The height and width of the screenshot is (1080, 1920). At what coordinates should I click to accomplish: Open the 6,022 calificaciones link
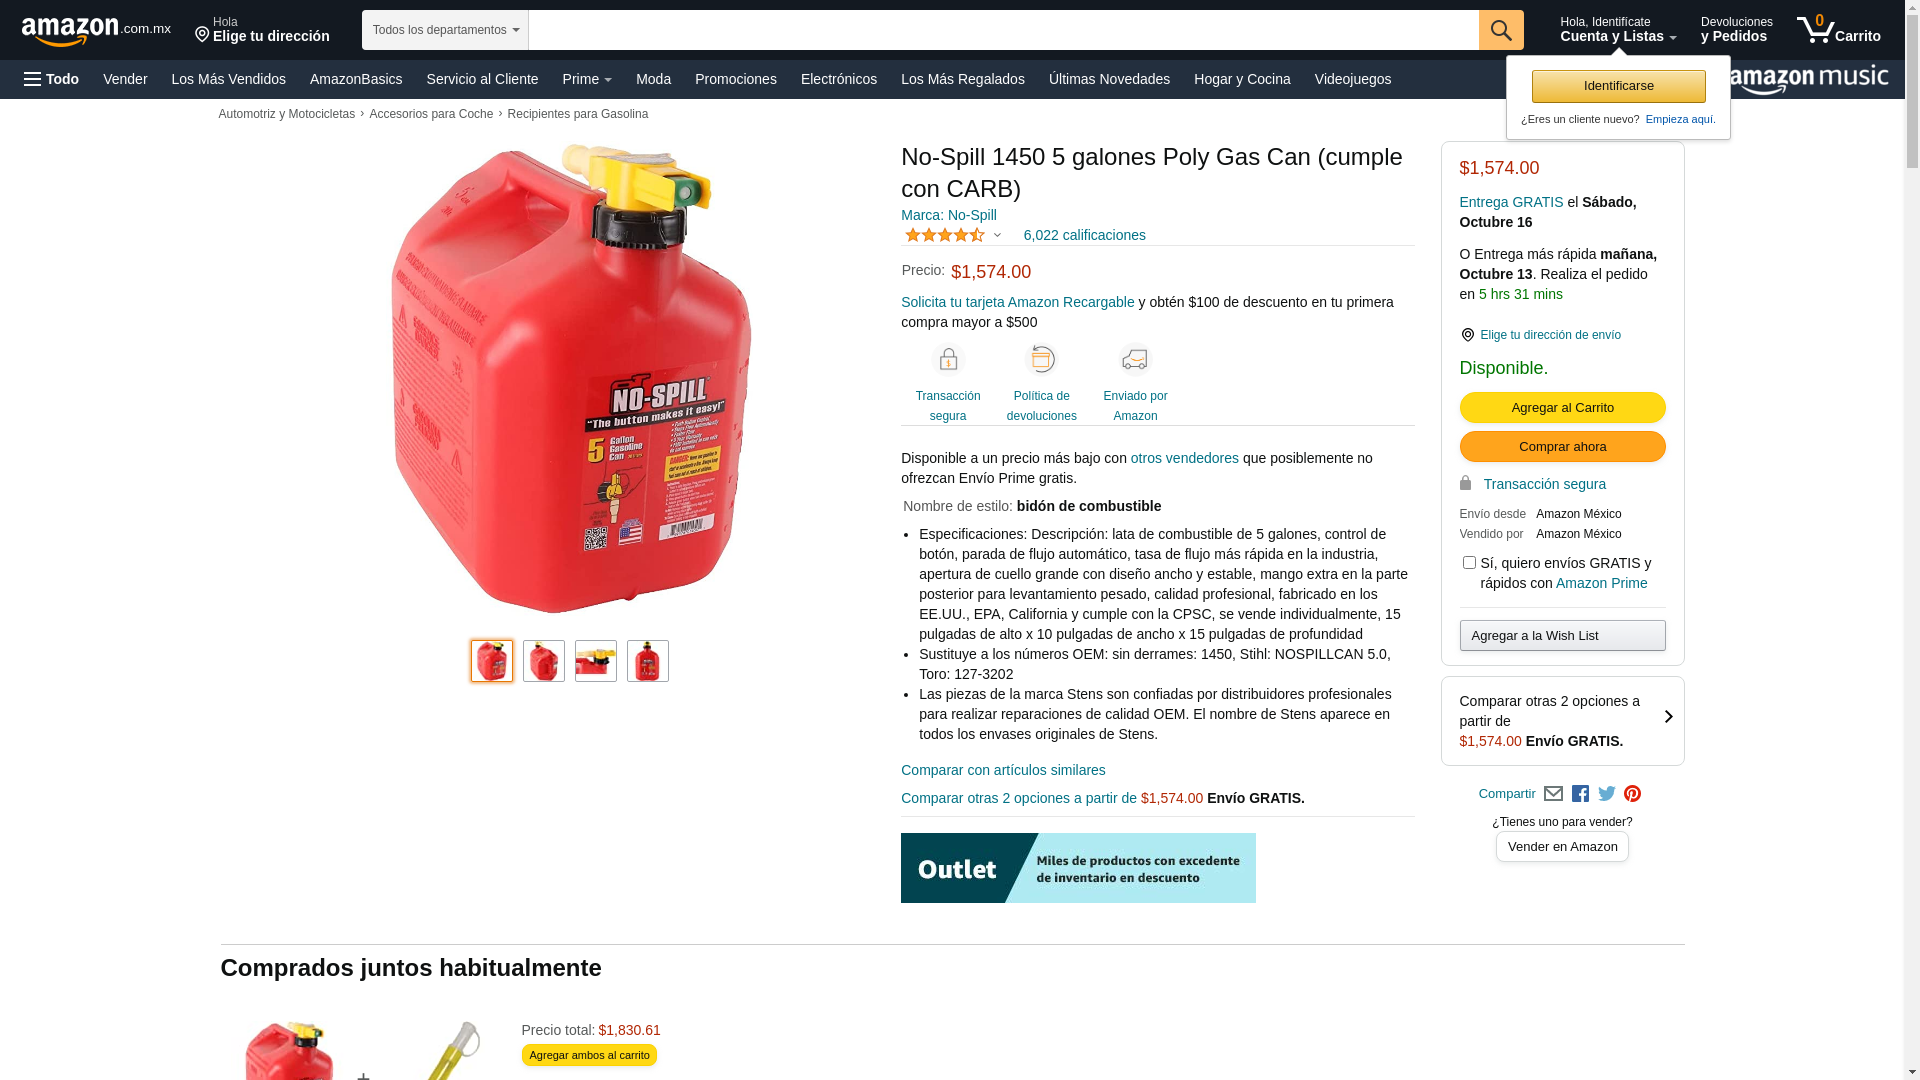1084,235
